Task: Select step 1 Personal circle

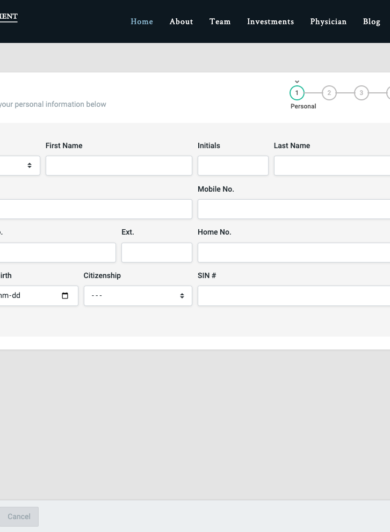Action: [x=297, y=93]
